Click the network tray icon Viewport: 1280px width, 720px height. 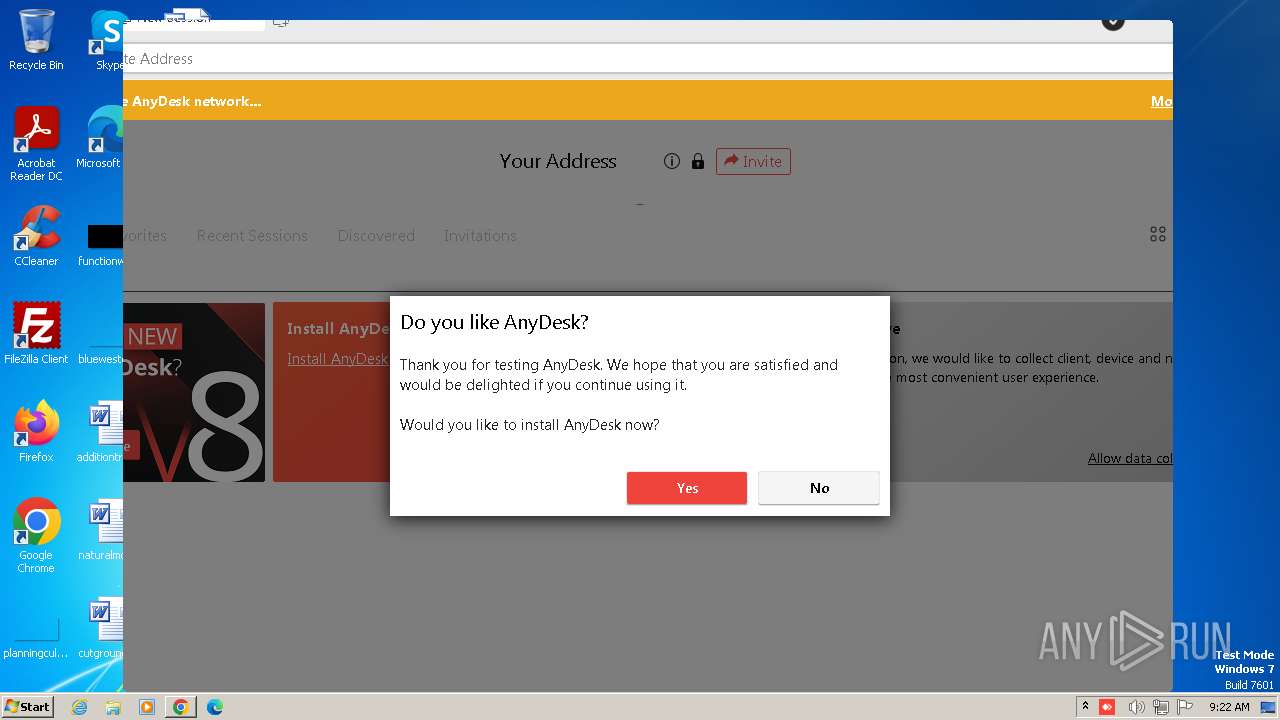1160,707
